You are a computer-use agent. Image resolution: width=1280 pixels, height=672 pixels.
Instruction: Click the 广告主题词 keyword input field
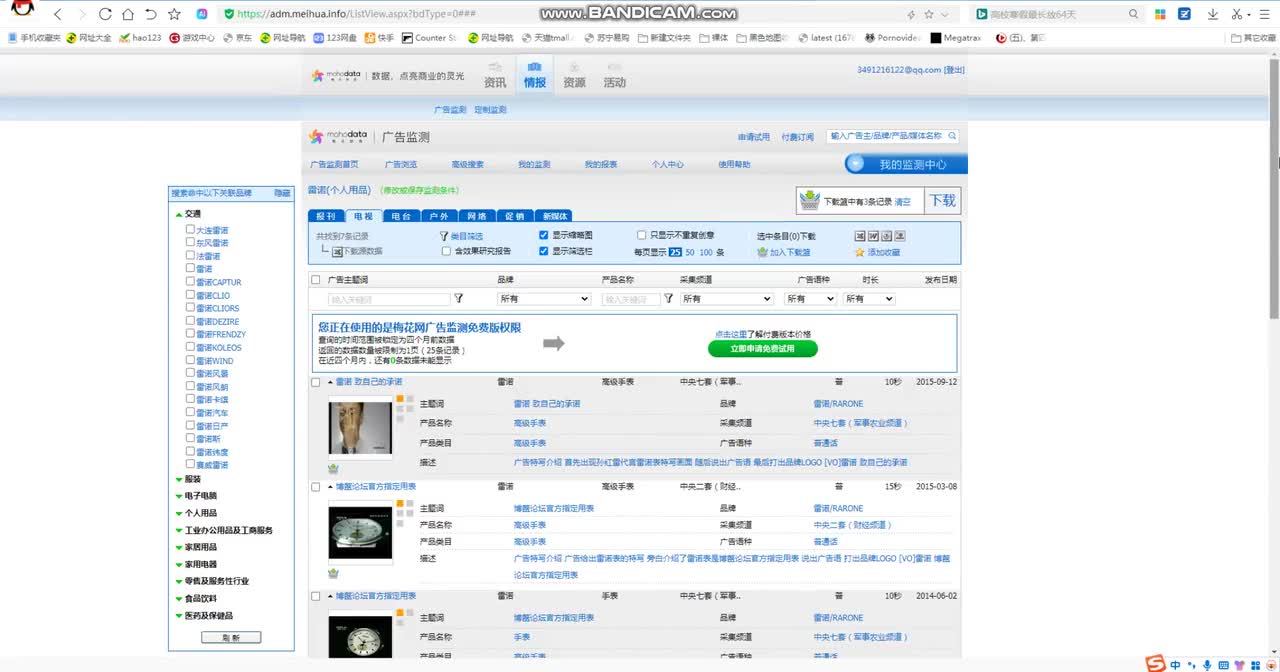(x=389, y=299)
